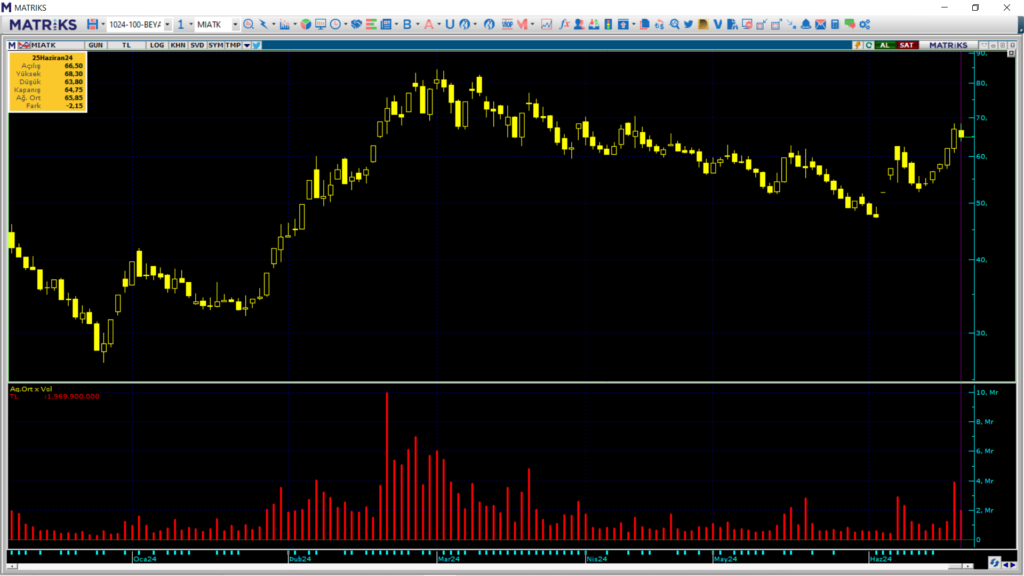
Task: Click the chart refresh arrows icon bottom right
Action: pyautogui.click(x=994, y=563)
